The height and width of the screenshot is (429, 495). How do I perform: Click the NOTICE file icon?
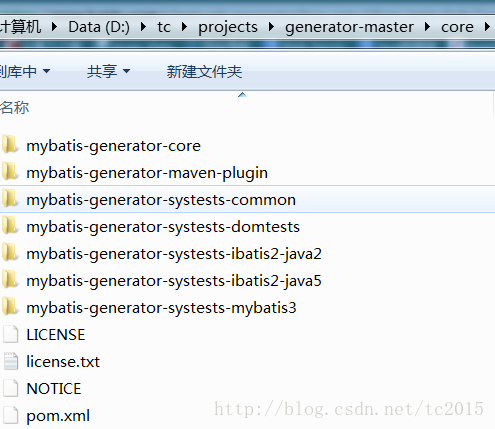coord(11,388)
